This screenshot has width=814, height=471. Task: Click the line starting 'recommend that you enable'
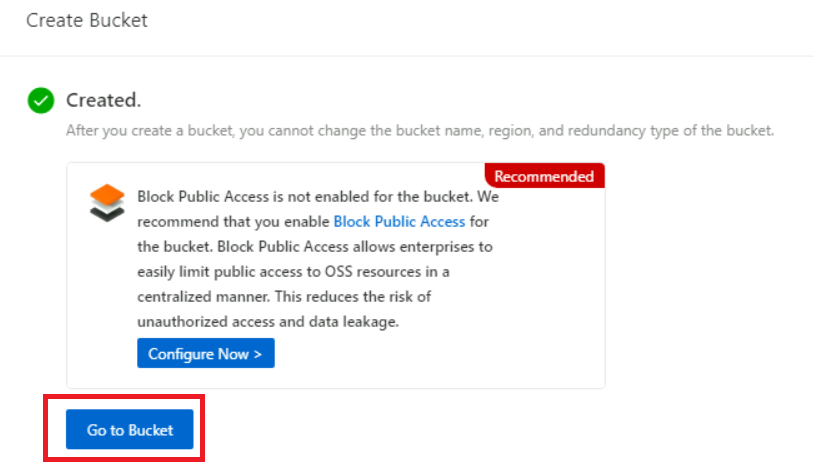(234, 221)
